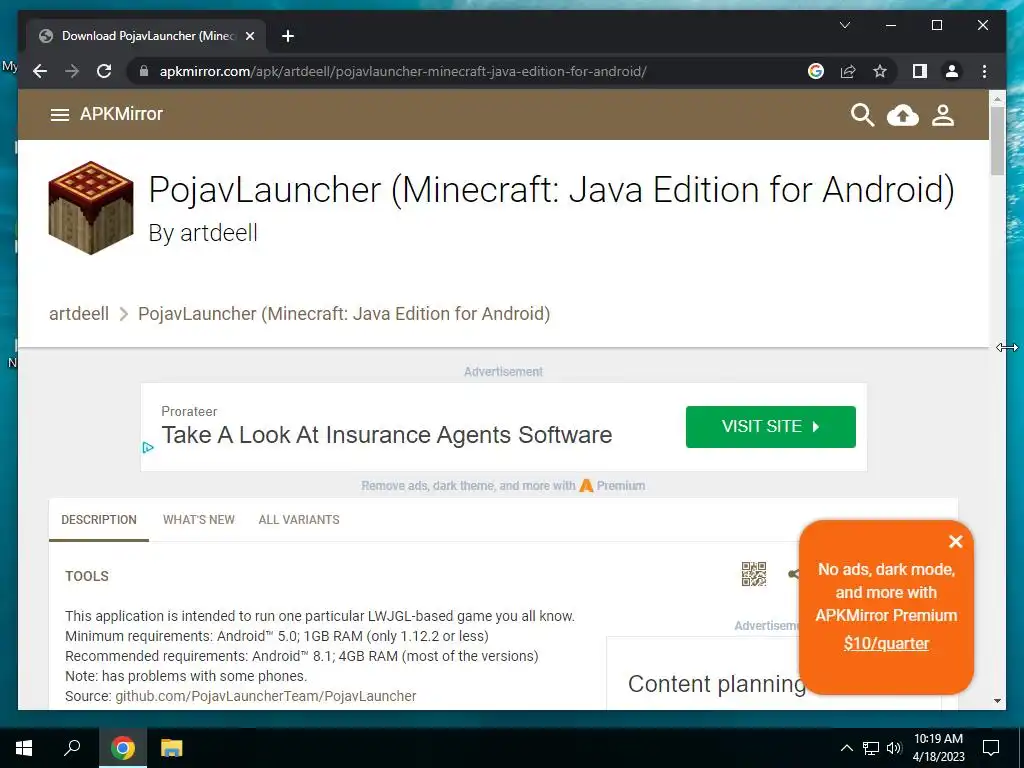Click Chrome in the taskbar
1024x768 pixels.
(122, 748)
